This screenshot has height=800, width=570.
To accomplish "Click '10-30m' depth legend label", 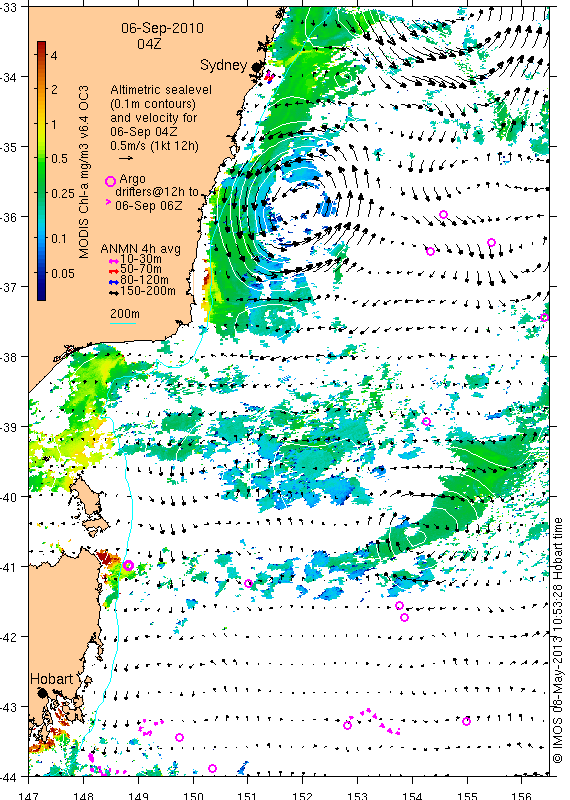I will click(x=141, y=259).
